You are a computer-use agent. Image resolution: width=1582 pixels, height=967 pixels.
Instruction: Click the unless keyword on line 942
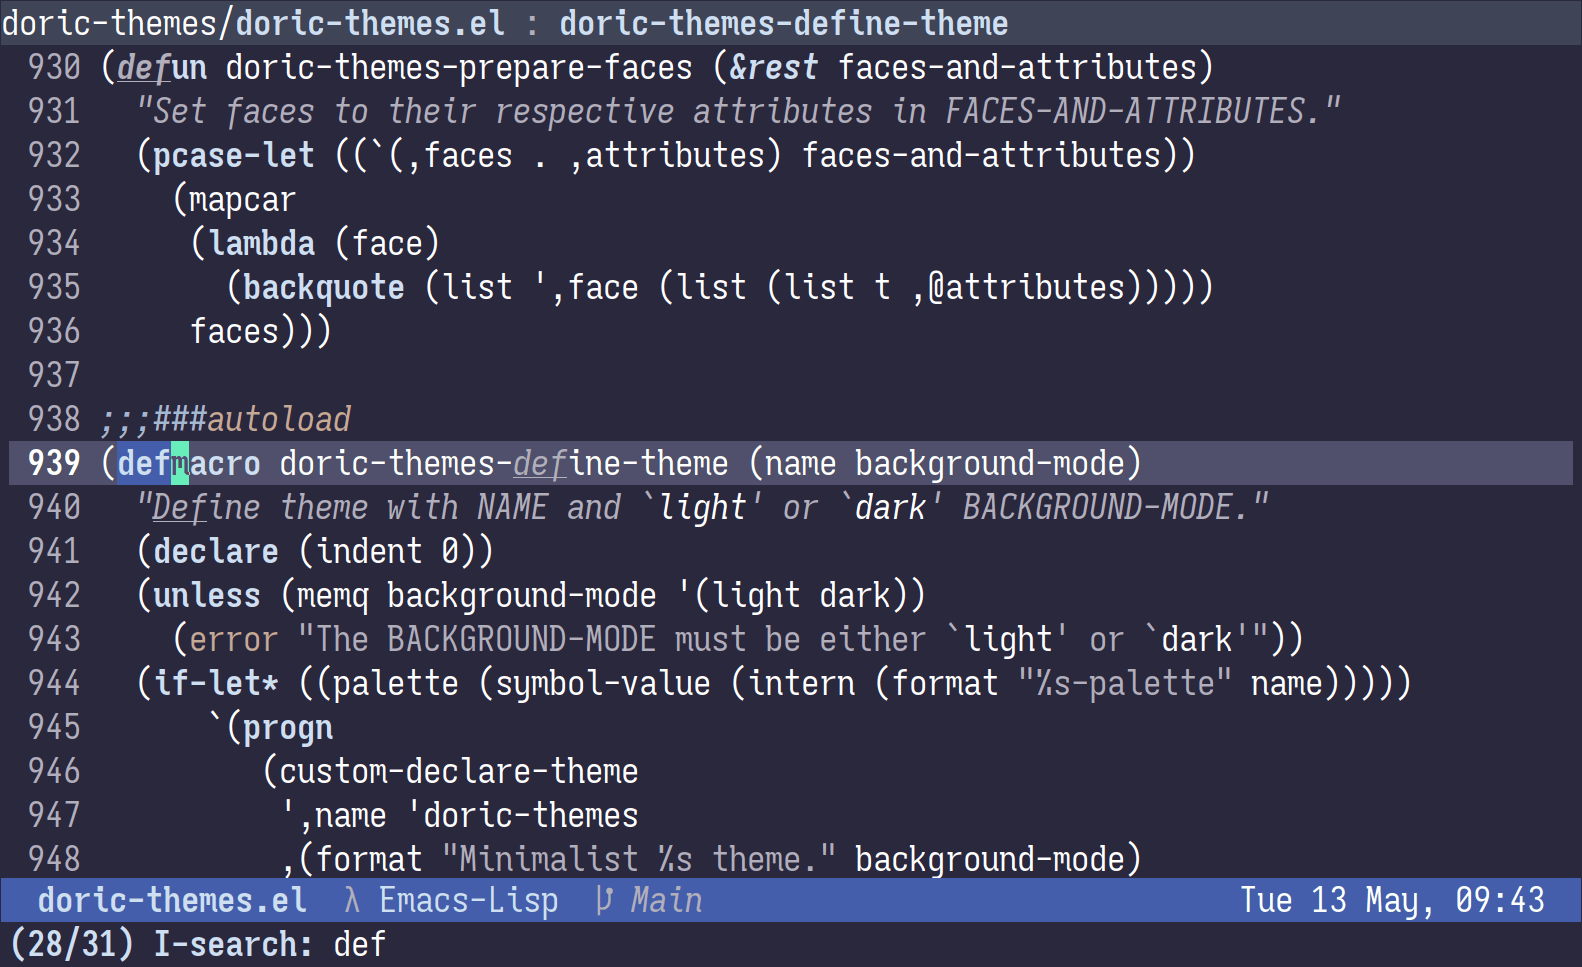207,595
